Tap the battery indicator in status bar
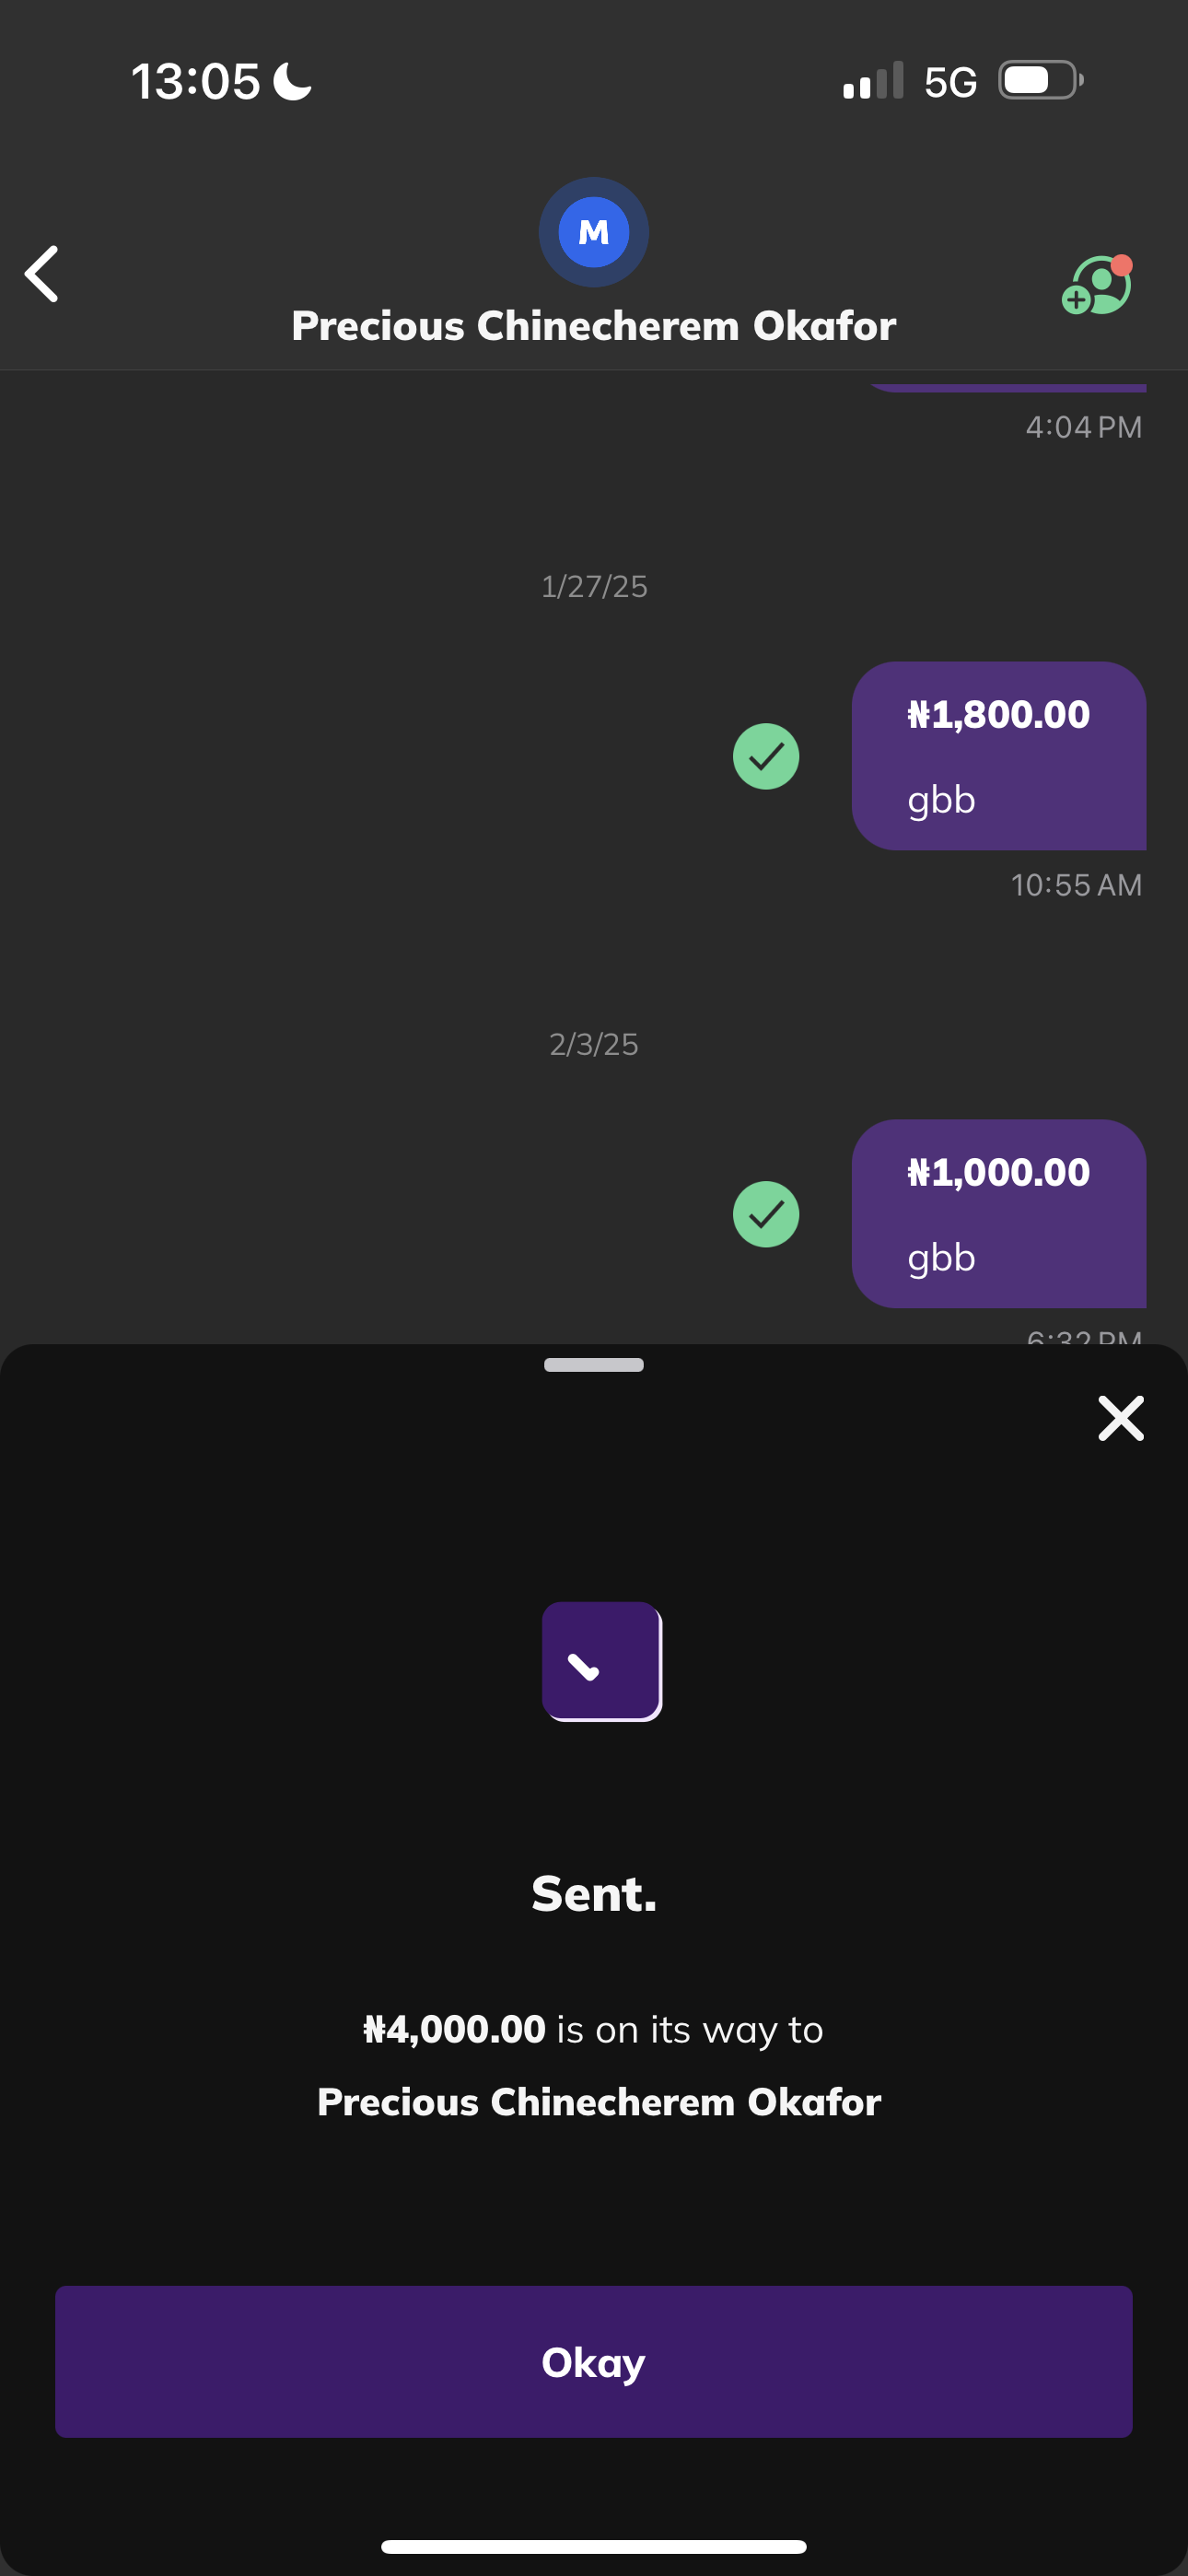This screenshot has height=2576, width=1188. pyautogui.click(x=1040, y=81)
